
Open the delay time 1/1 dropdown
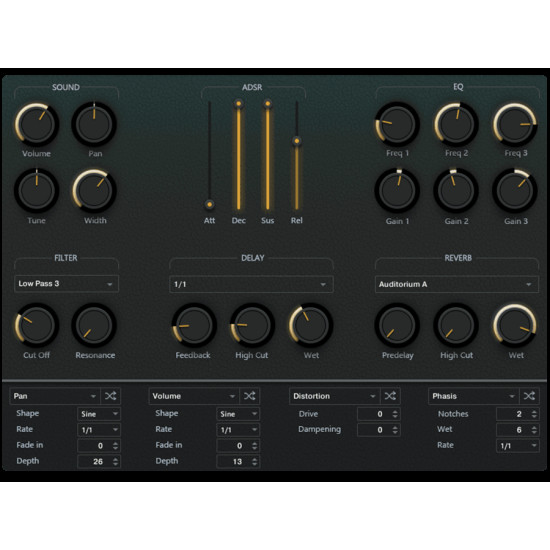[251, 284]
